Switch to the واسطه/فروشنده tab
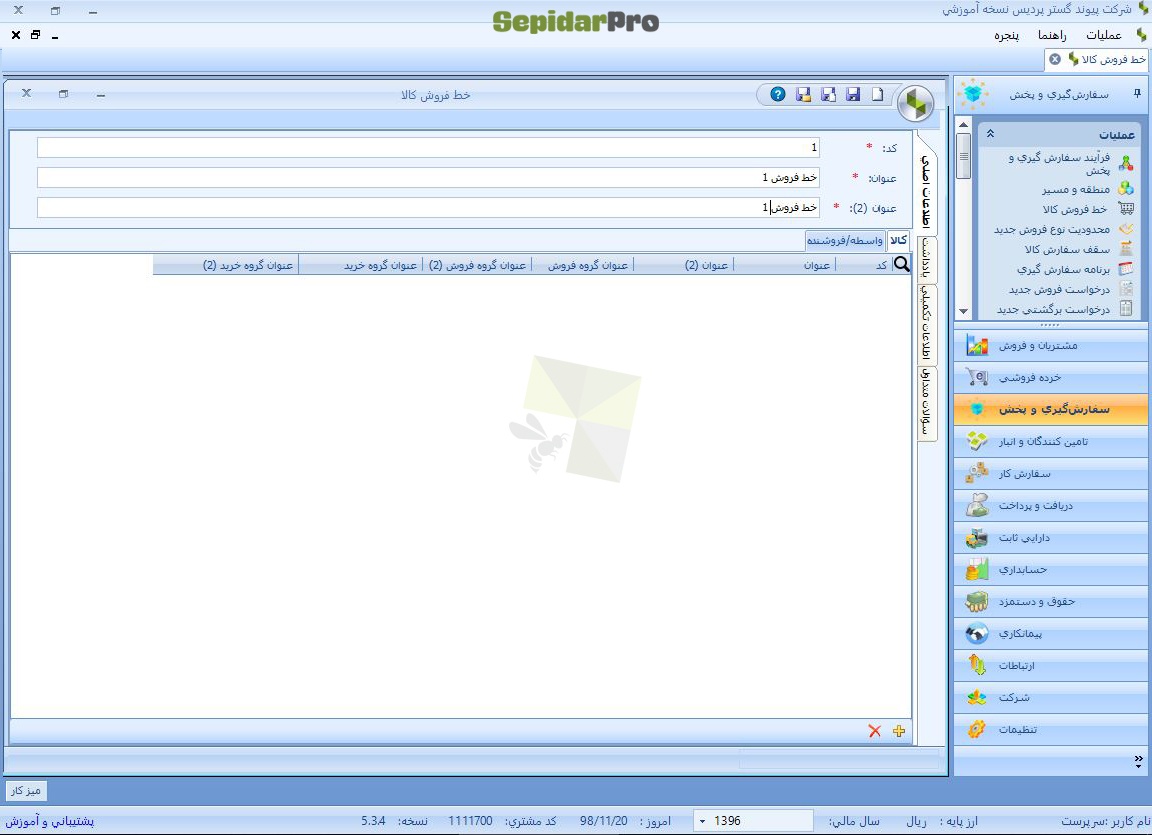Screen dimensions: 1152x835 845,240
